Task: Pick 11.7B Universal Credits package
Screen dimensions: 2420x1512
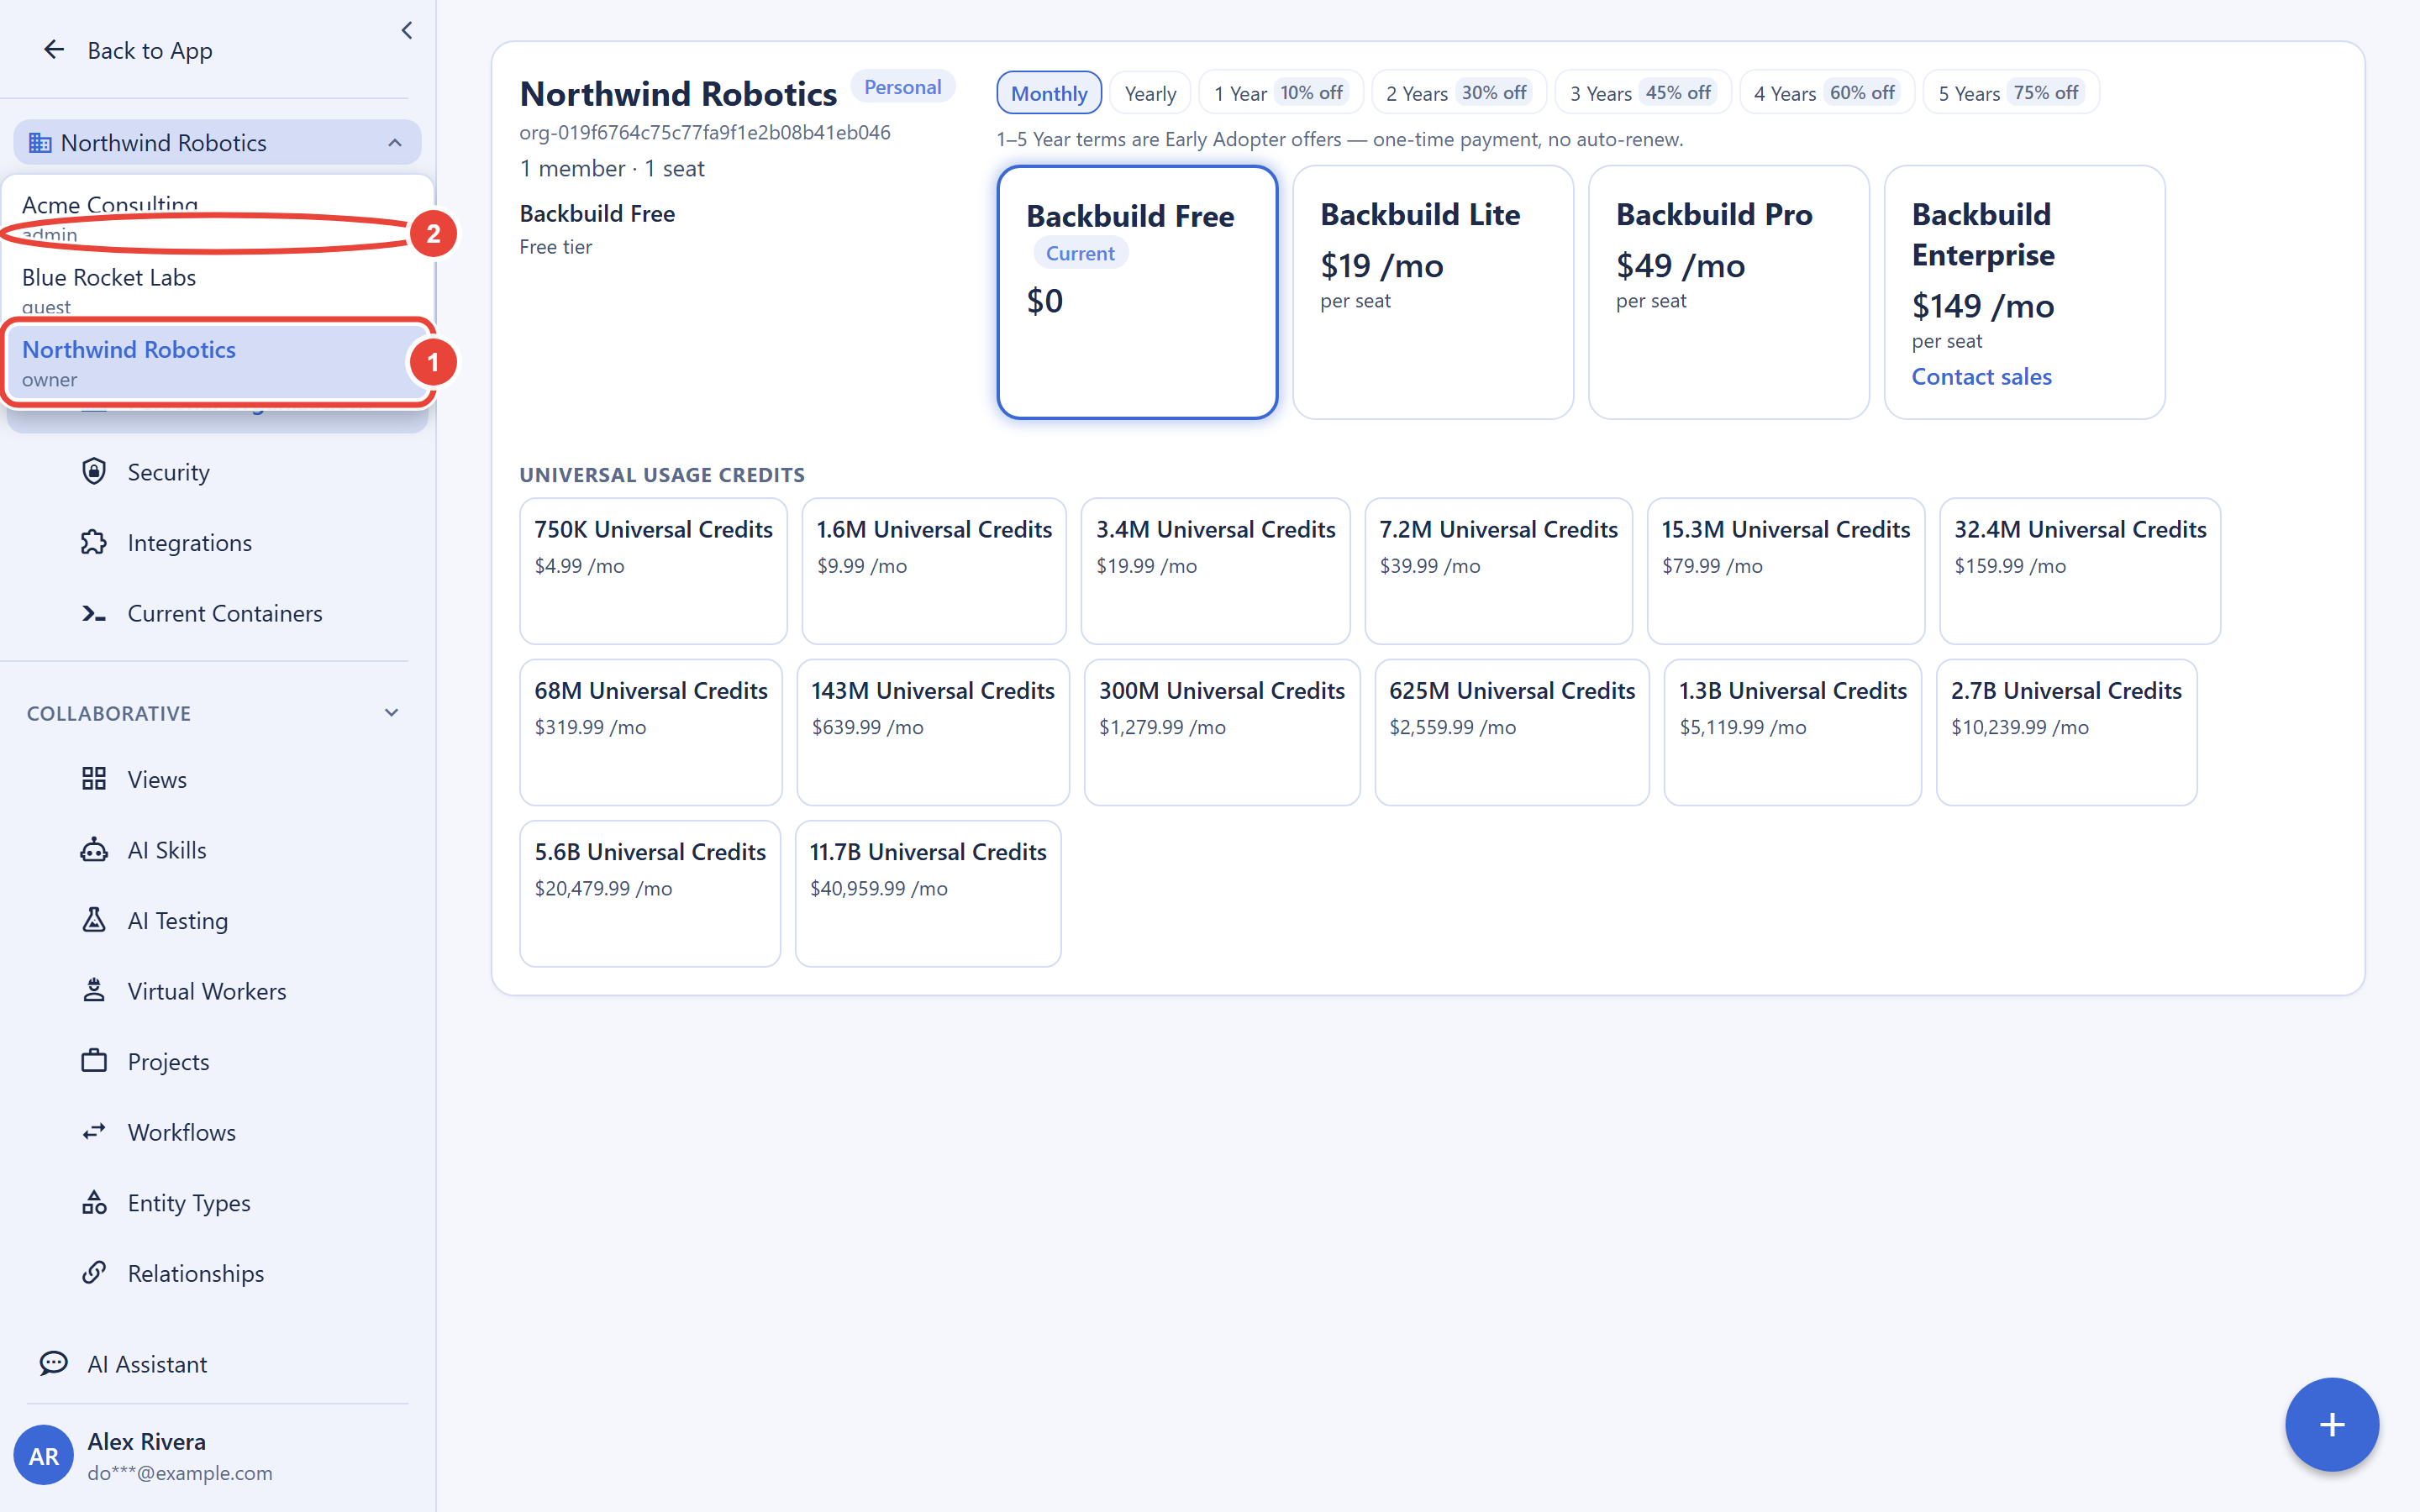Action: [x=928, y=893]
